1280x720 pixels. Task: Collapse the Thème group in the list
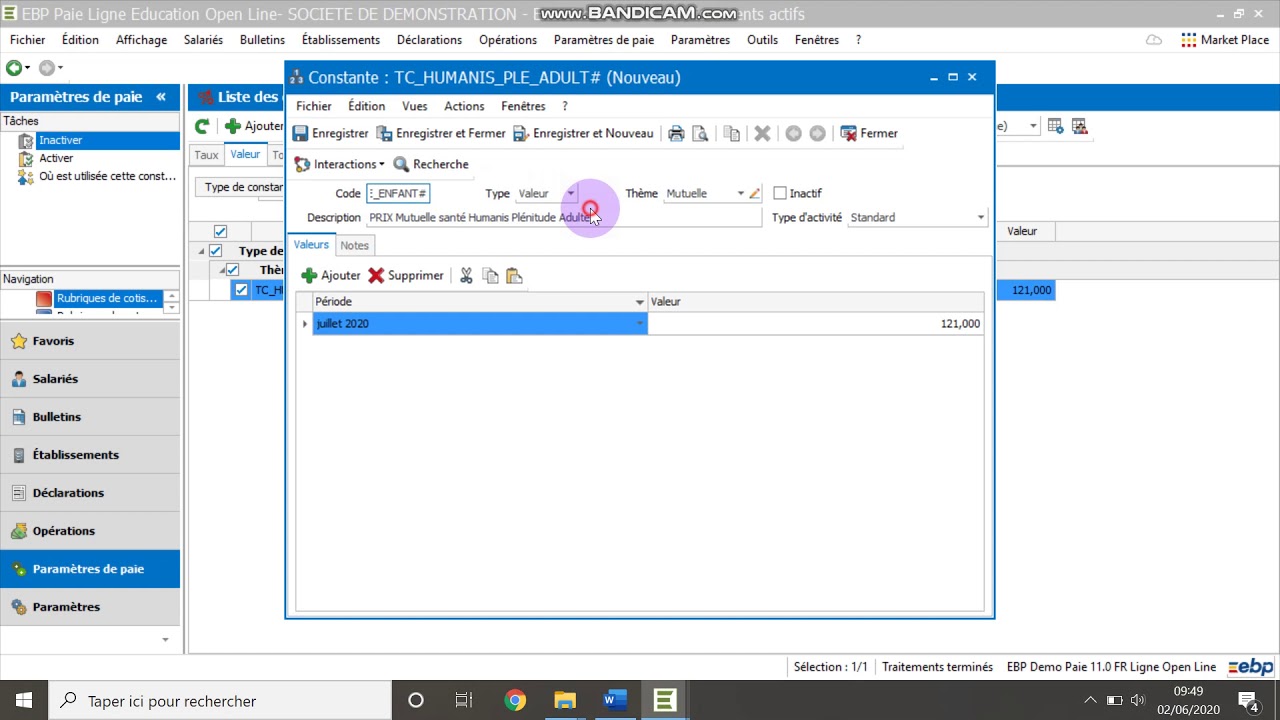[x=222, y=270]
